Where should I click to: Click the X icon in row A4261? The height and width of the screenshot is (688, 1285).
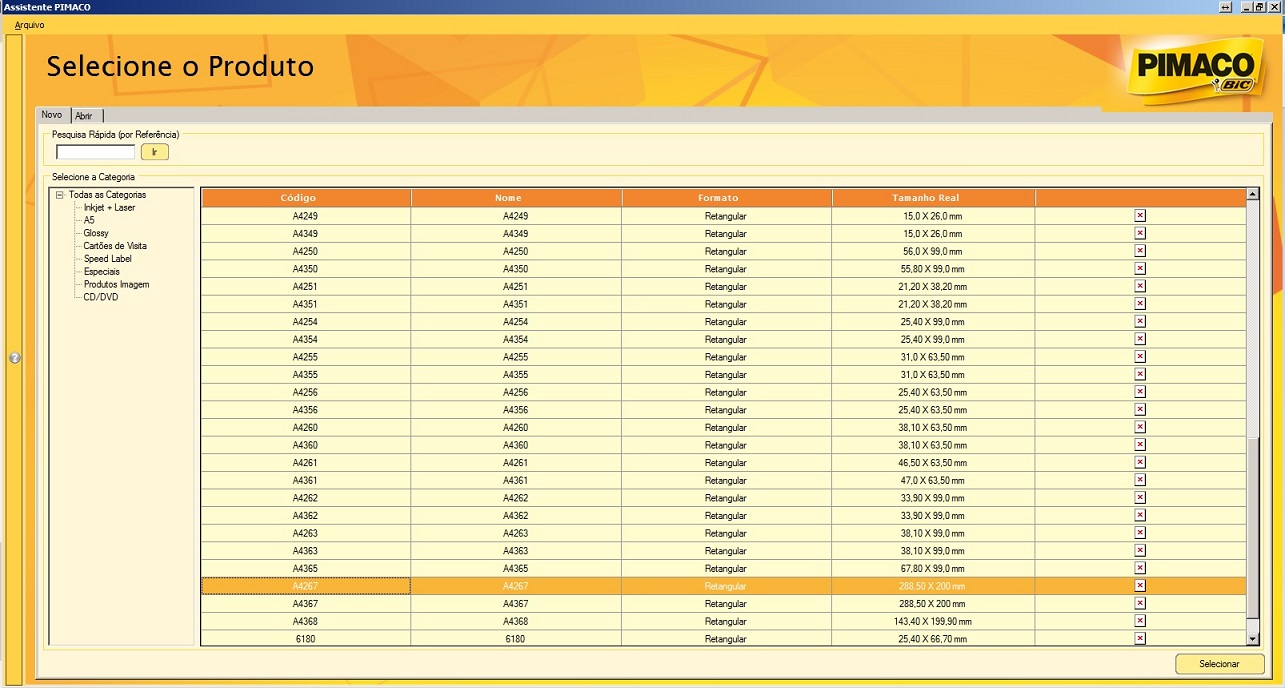(x=1140, y=462)
